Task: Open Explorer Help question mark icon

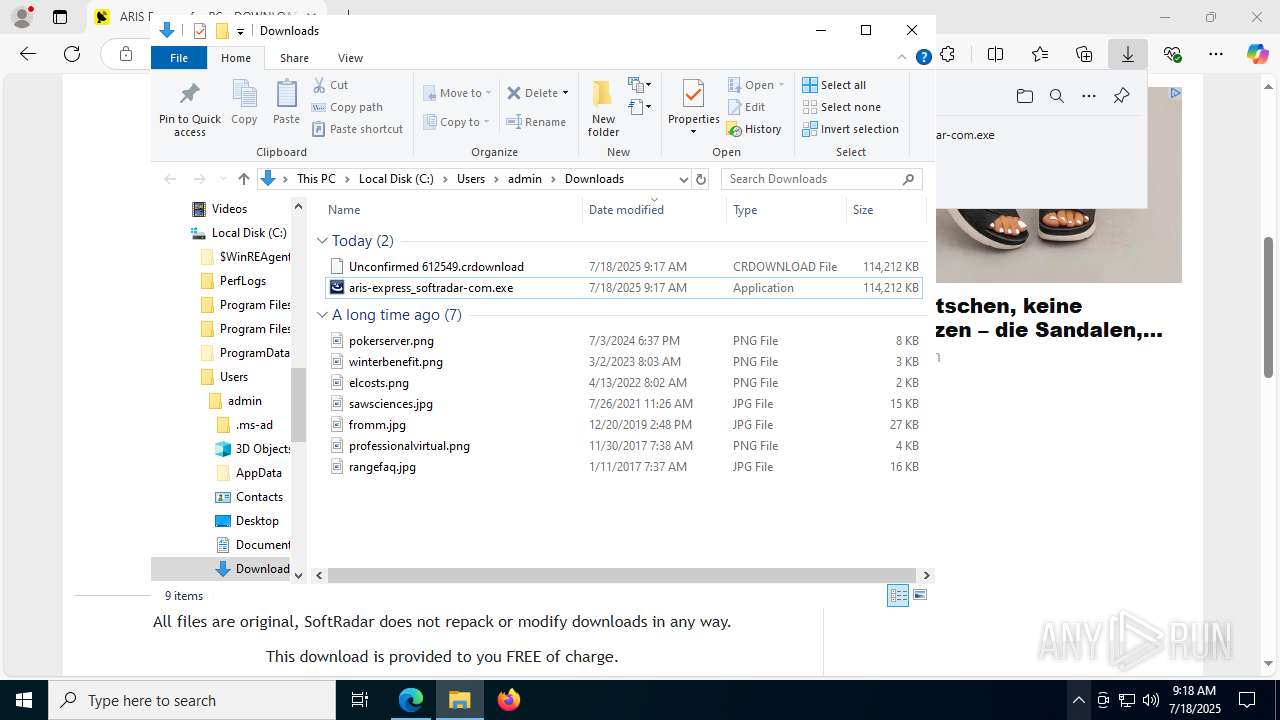Action: tap(924, 58)
